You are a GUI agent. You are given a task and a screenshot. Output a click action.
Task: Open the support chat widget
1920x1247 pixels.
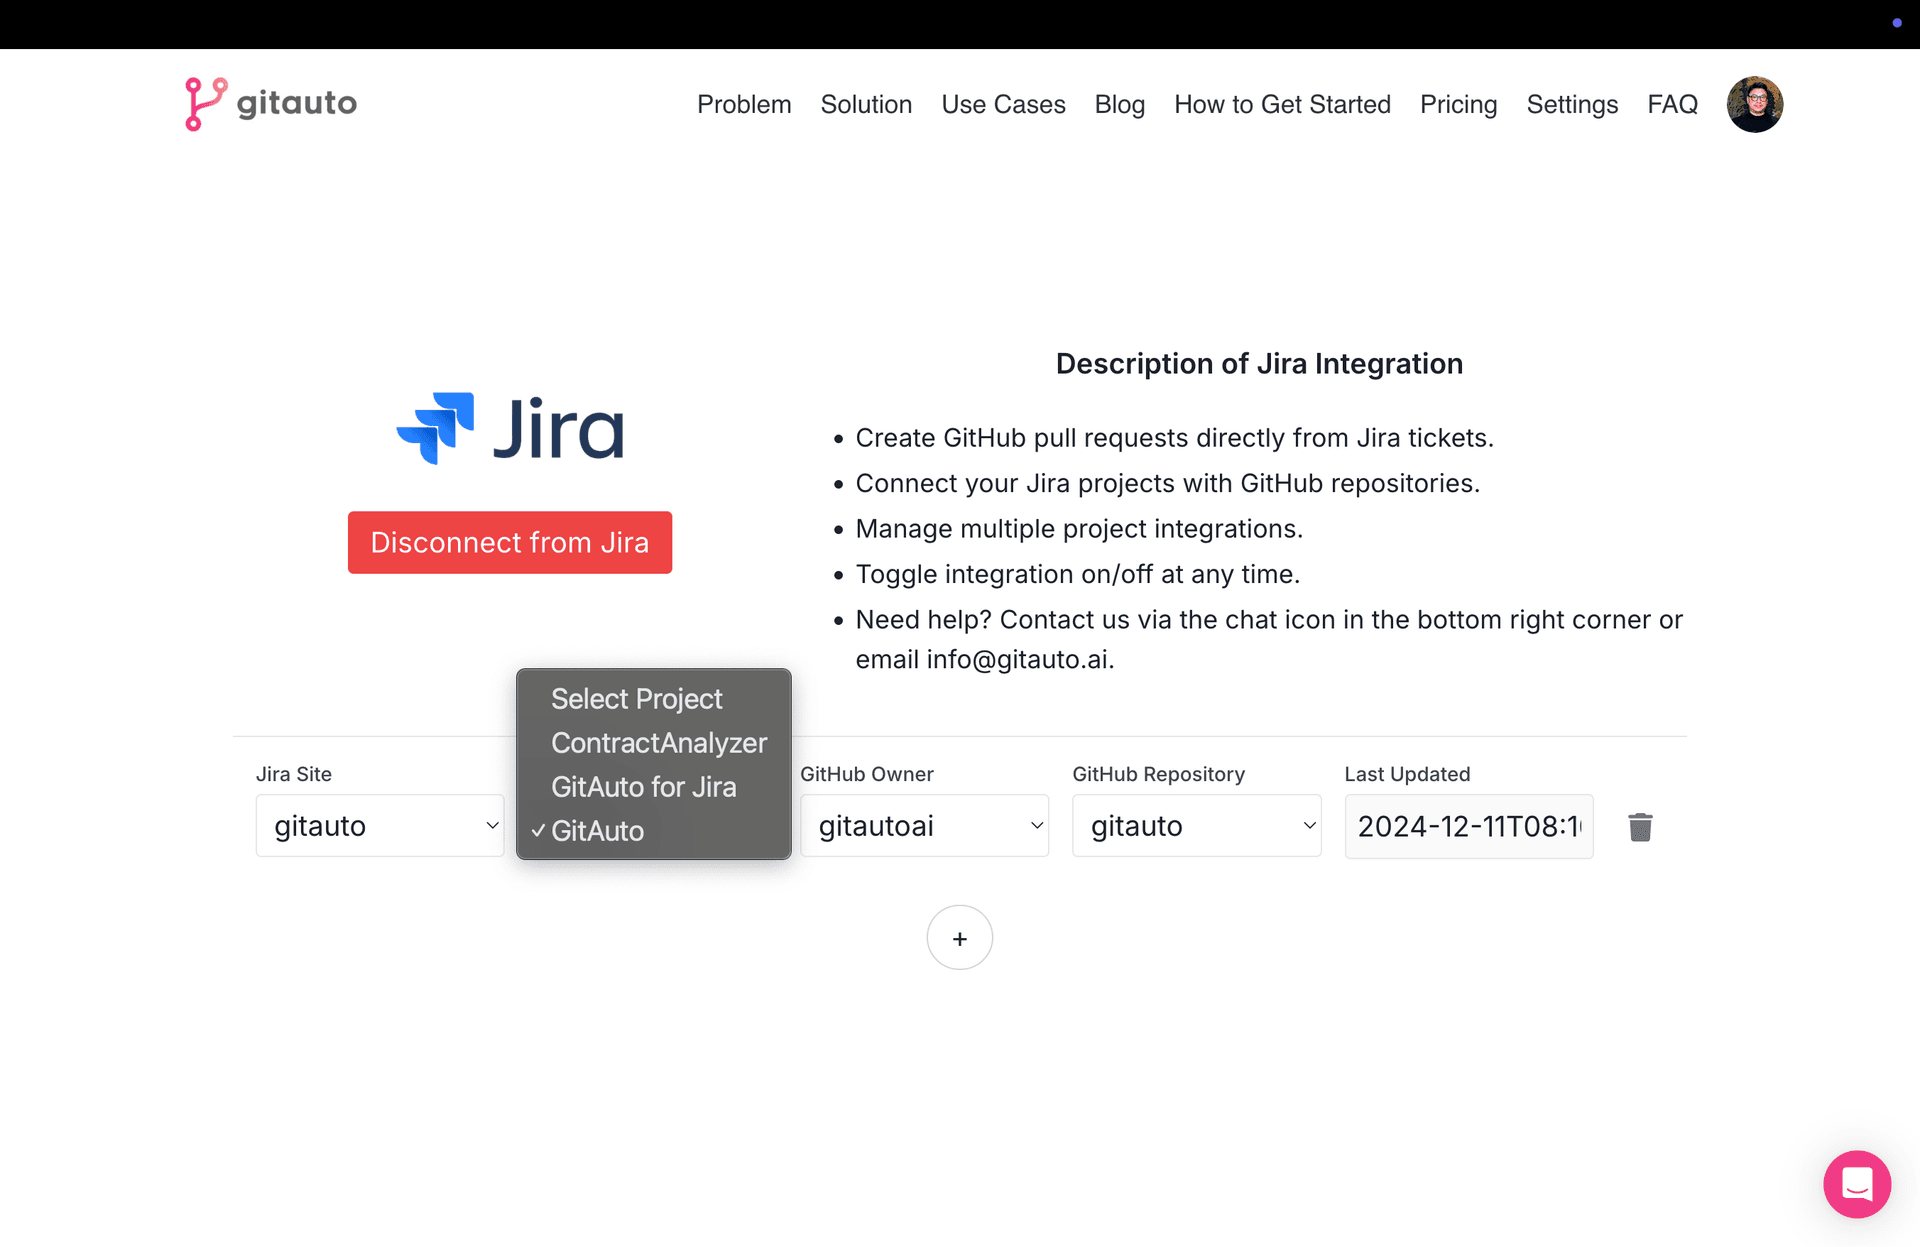[1857, 1184]
